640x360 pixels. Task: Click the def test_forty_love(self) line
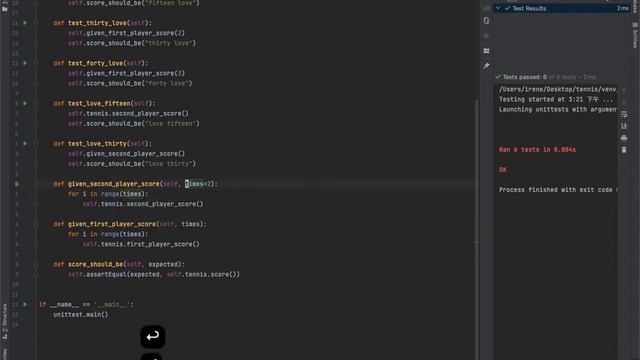(100, 63)
